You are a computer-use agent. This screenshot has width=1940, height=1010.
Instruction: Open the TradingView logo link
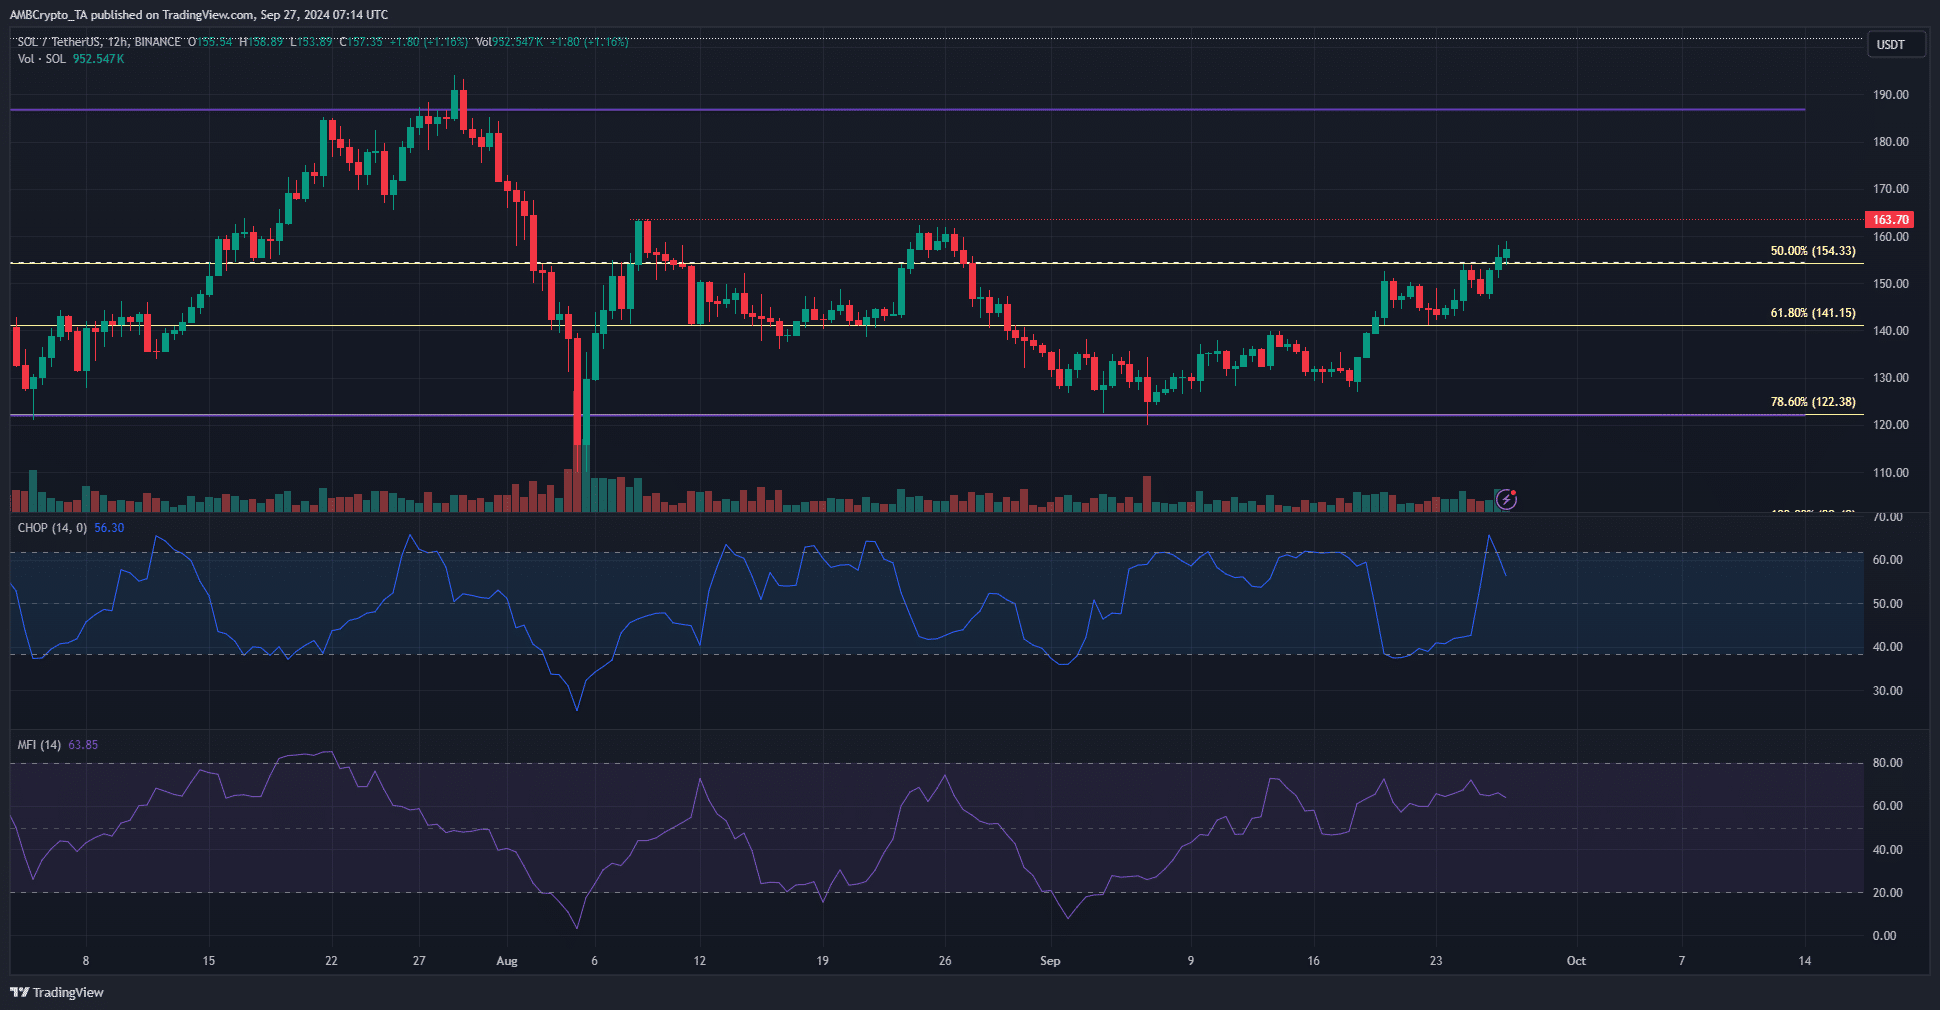(57, 992)
